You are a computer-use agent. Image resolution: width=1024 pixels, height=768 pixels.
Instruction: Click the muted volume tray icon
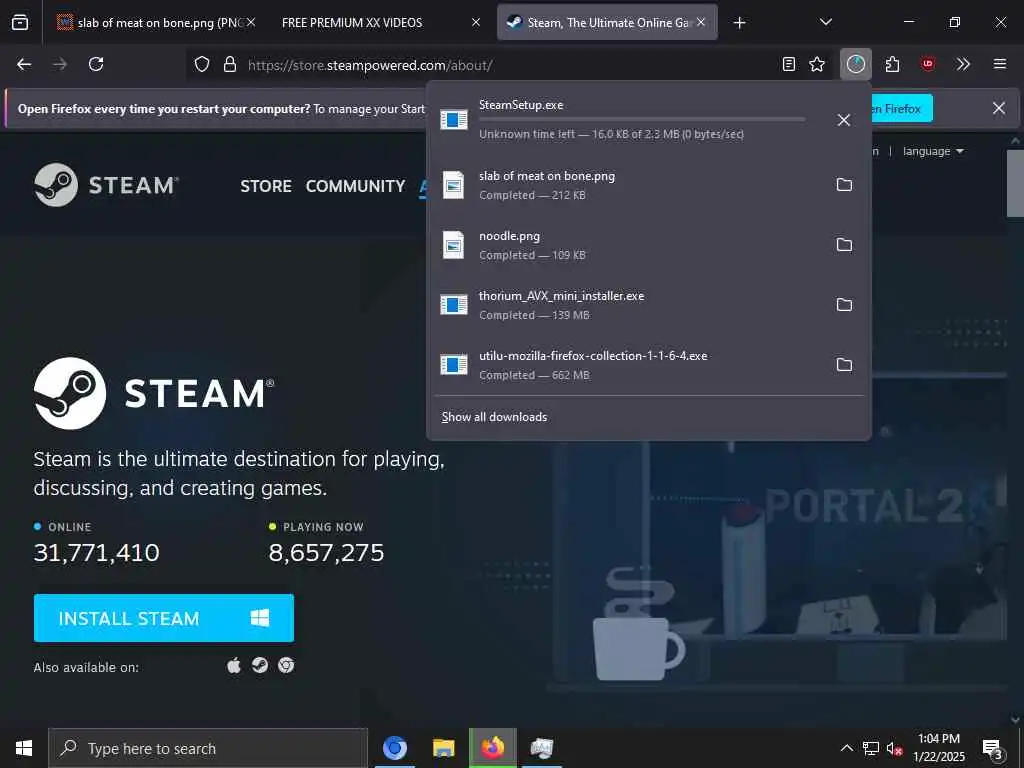pos(894,748)
